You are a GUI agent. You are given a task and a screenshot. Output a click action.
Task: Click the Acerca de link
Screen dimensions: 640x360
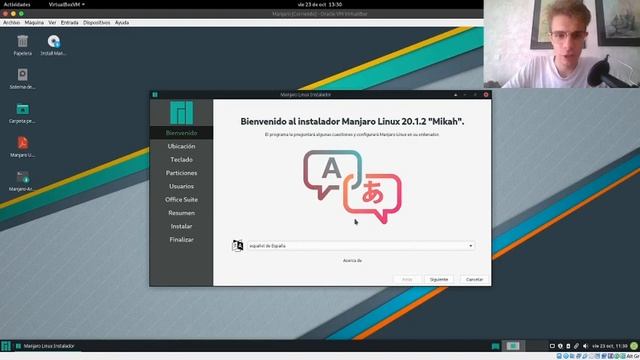(353, 260)
